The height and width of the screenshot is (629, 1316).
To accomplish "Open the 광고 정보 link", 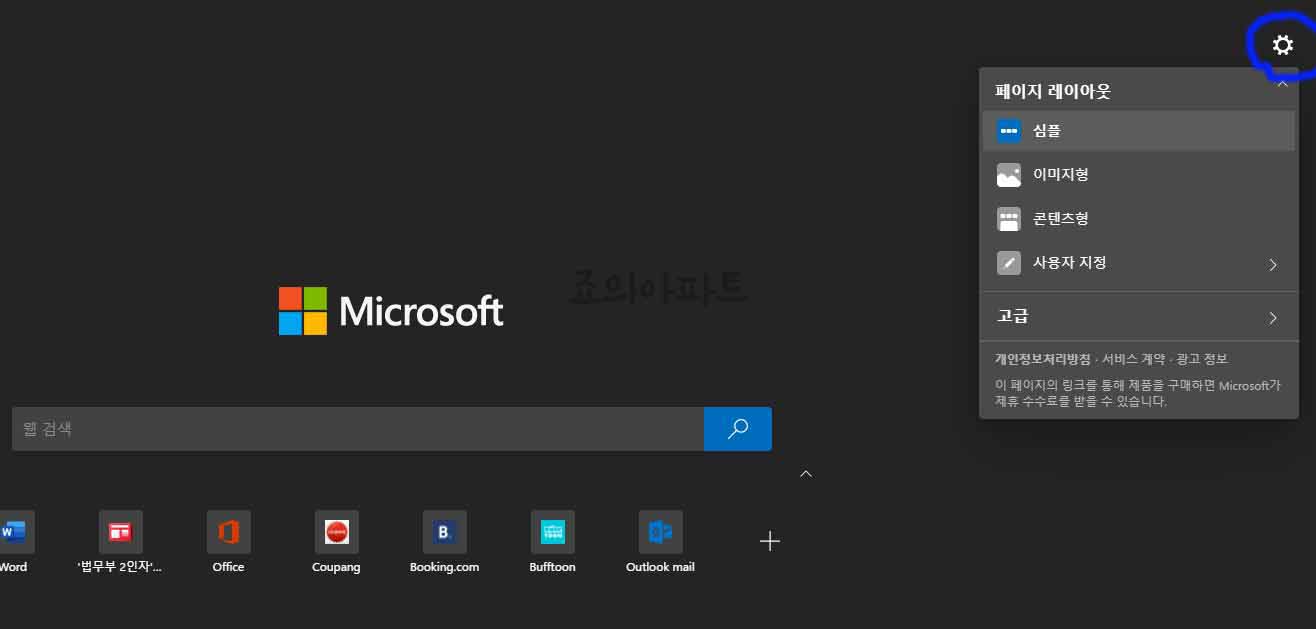I will (x=1202, y=359).
